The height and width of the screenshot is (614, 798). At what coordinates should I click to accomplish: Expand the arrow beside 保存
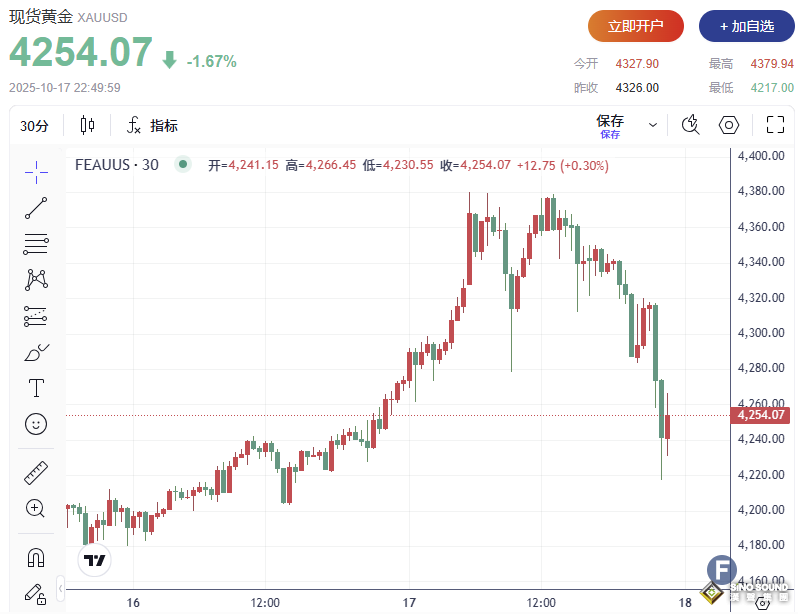pos(653,125)
